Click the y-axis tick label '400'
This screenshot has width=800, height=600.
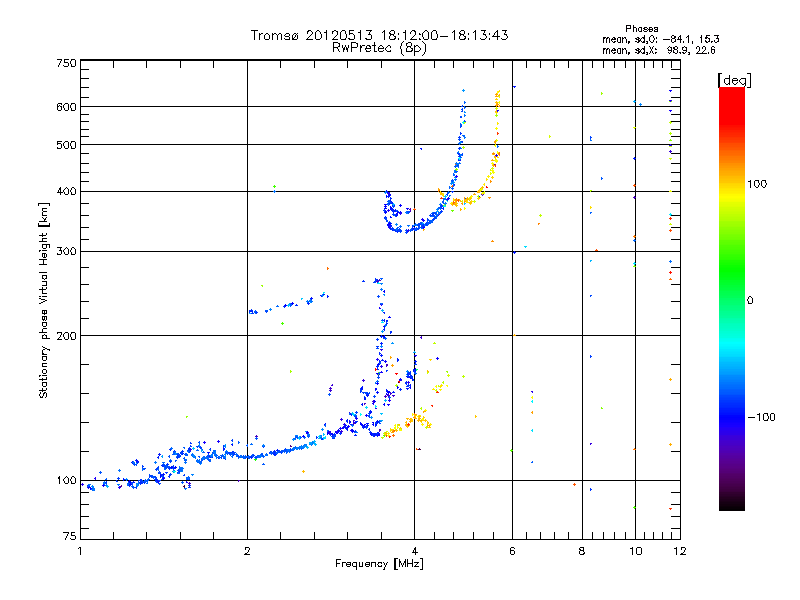[x=66, y=192]
